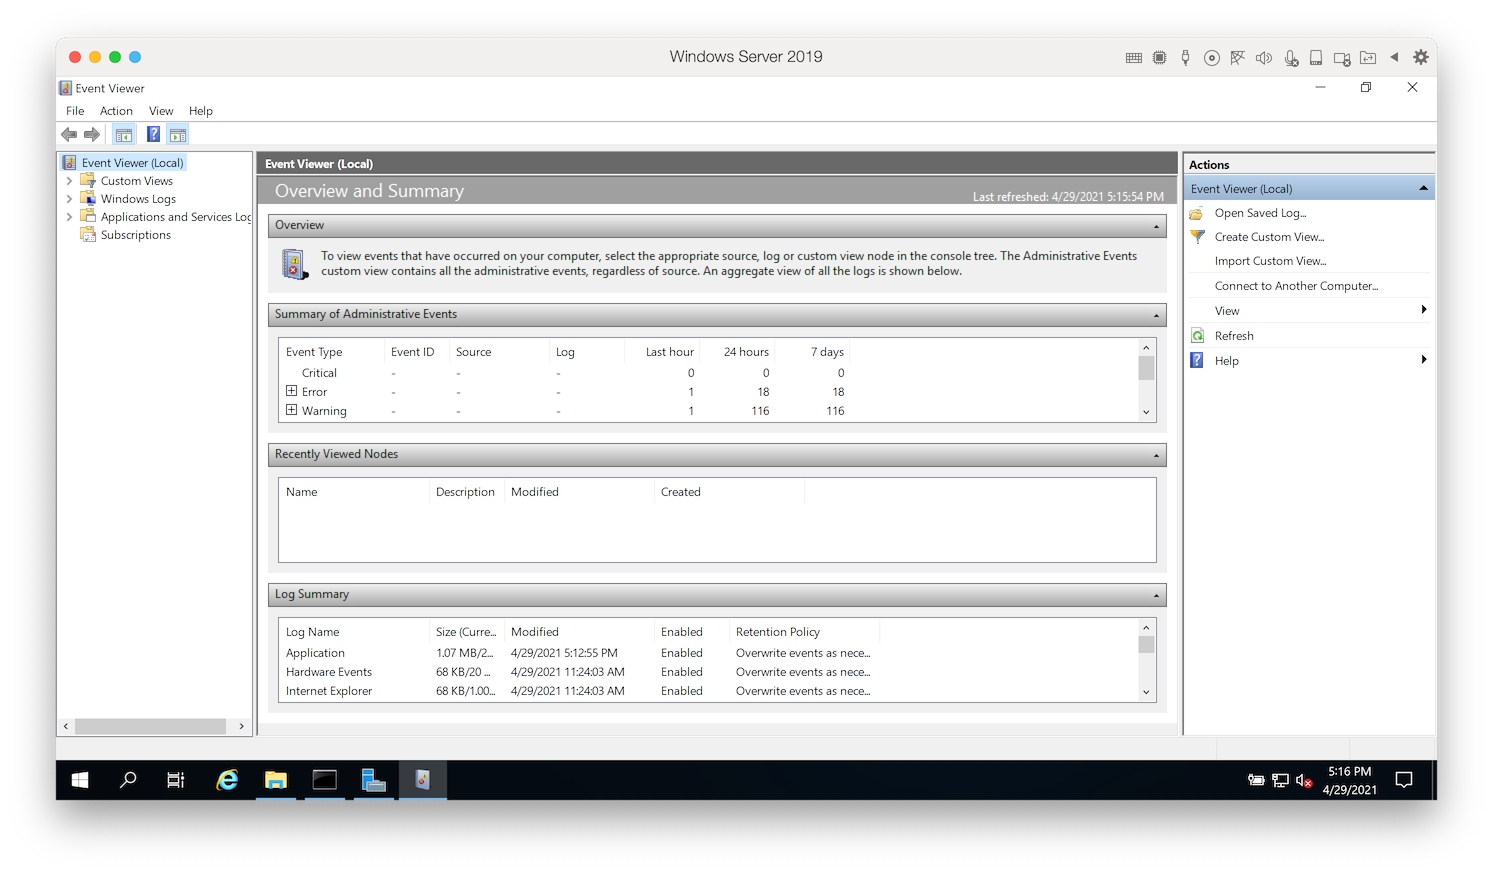Click the Windows Start button

80,780
